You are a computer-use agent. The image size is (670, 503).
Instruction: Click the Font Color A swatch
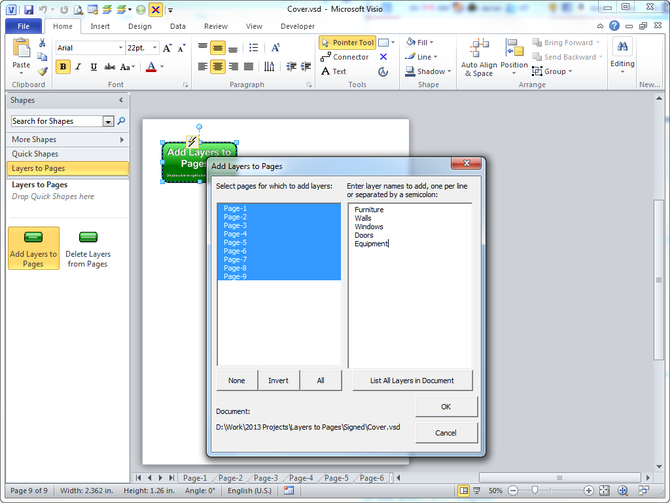pyautogui.click(x=151, y=67)
